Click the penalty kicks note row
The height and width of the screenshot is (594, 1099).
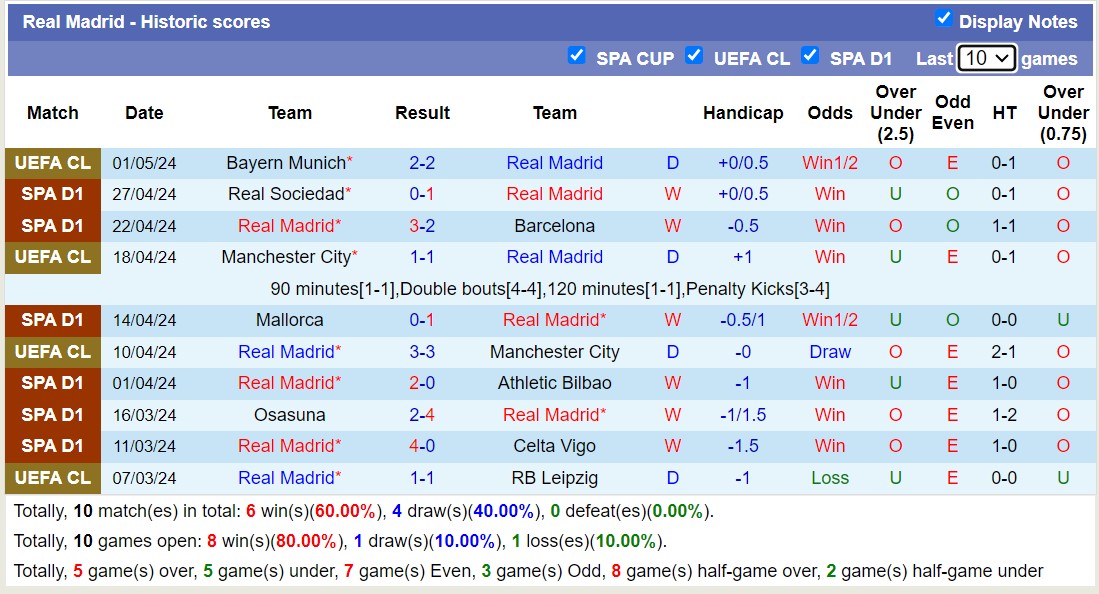point(550,288)
